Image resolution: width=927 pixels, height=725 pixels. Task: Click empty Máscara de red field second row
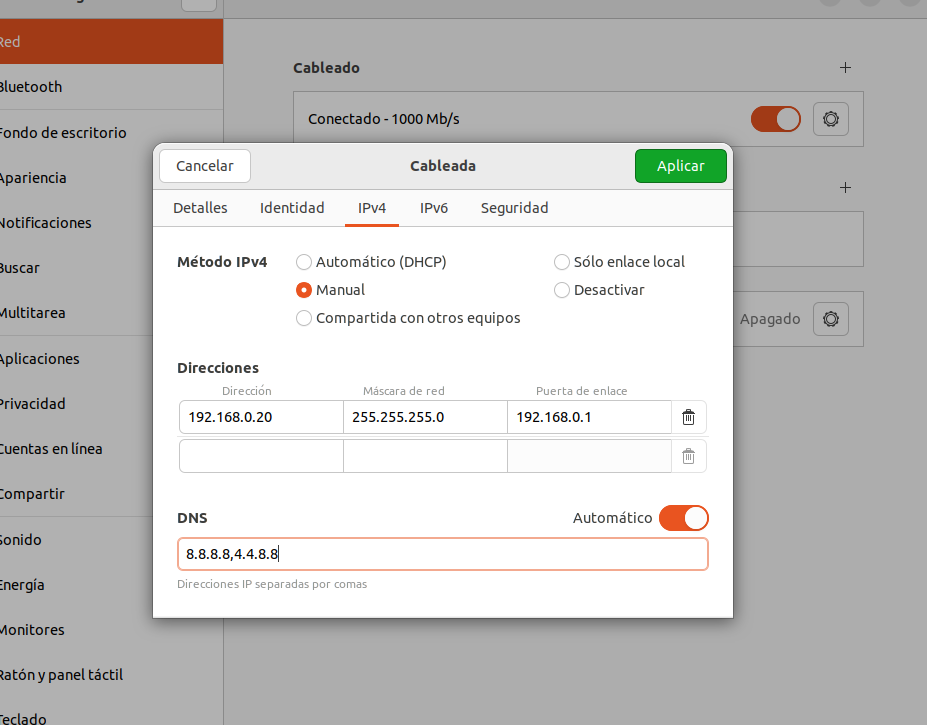(425, 456)
